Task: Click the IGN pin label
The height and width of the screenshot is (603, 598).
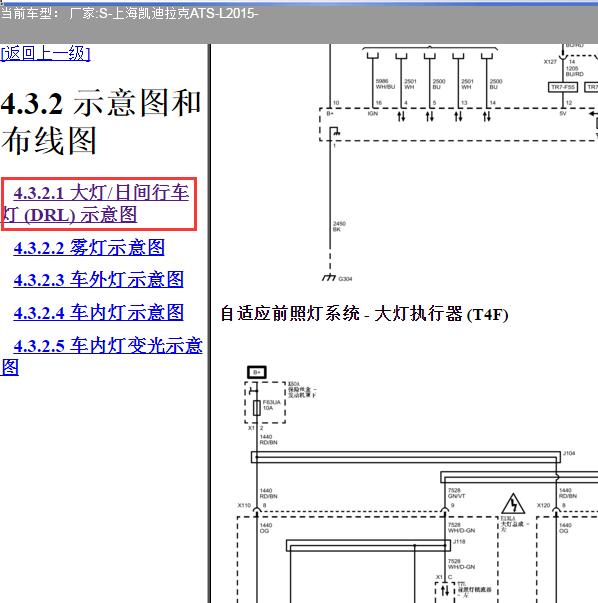Action: point(373,113)
